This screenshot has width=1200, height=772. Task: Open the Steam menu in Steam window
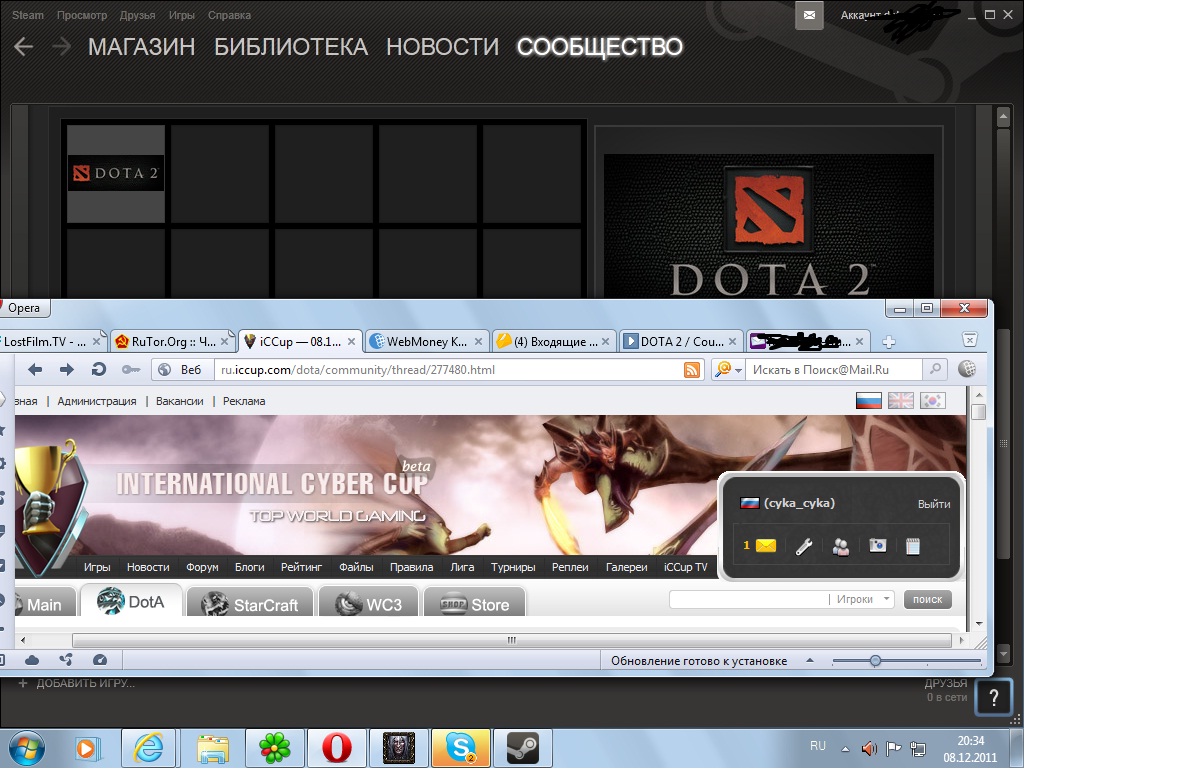(x=28, y=15)
